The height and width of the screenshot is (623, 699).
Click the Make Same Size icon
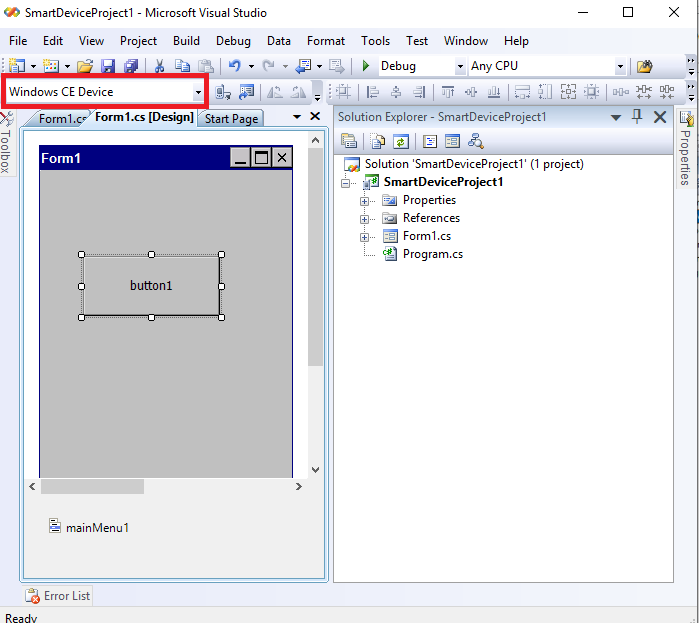(568, 92)
